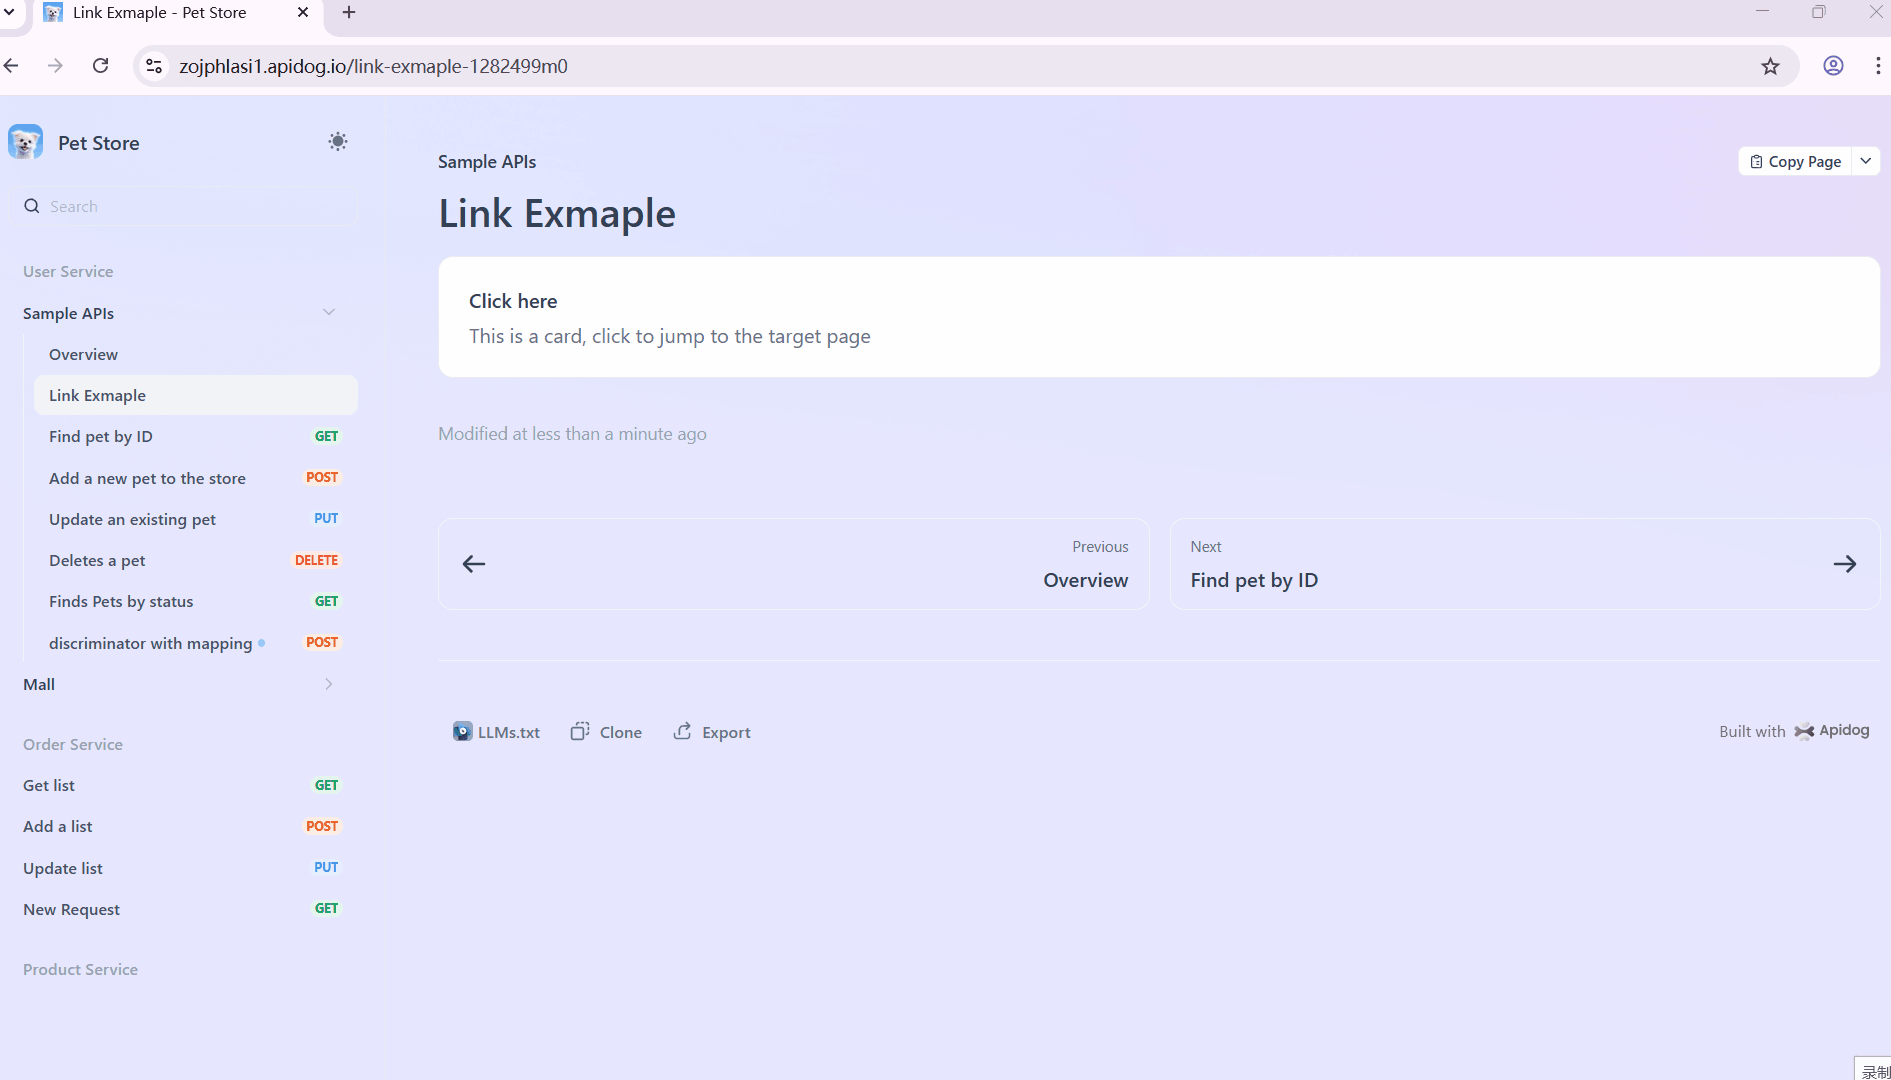Select Link Exmaple sidebar item

click(x=196, y=395)
